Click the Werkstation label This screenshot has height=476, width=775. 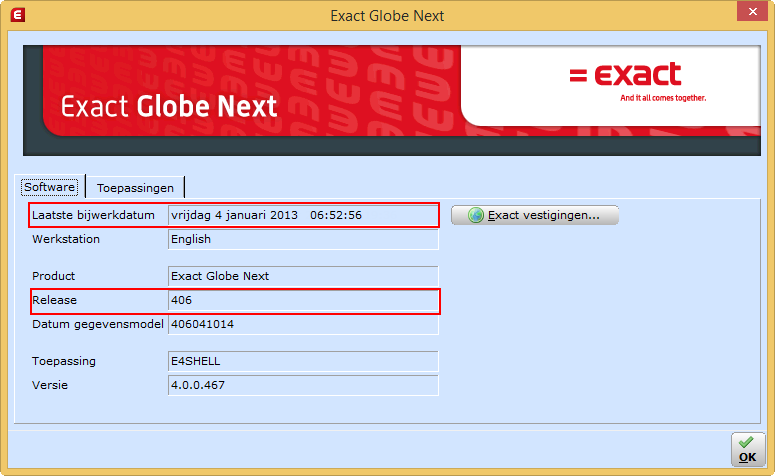[x=66, y=239]
